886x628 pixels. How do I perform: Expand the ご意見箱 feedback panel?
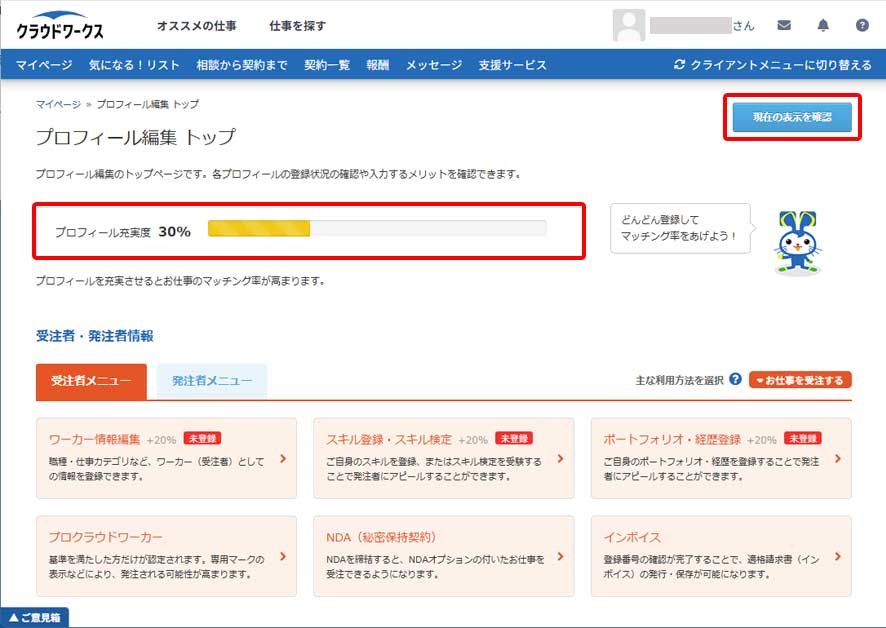[34, 618]
